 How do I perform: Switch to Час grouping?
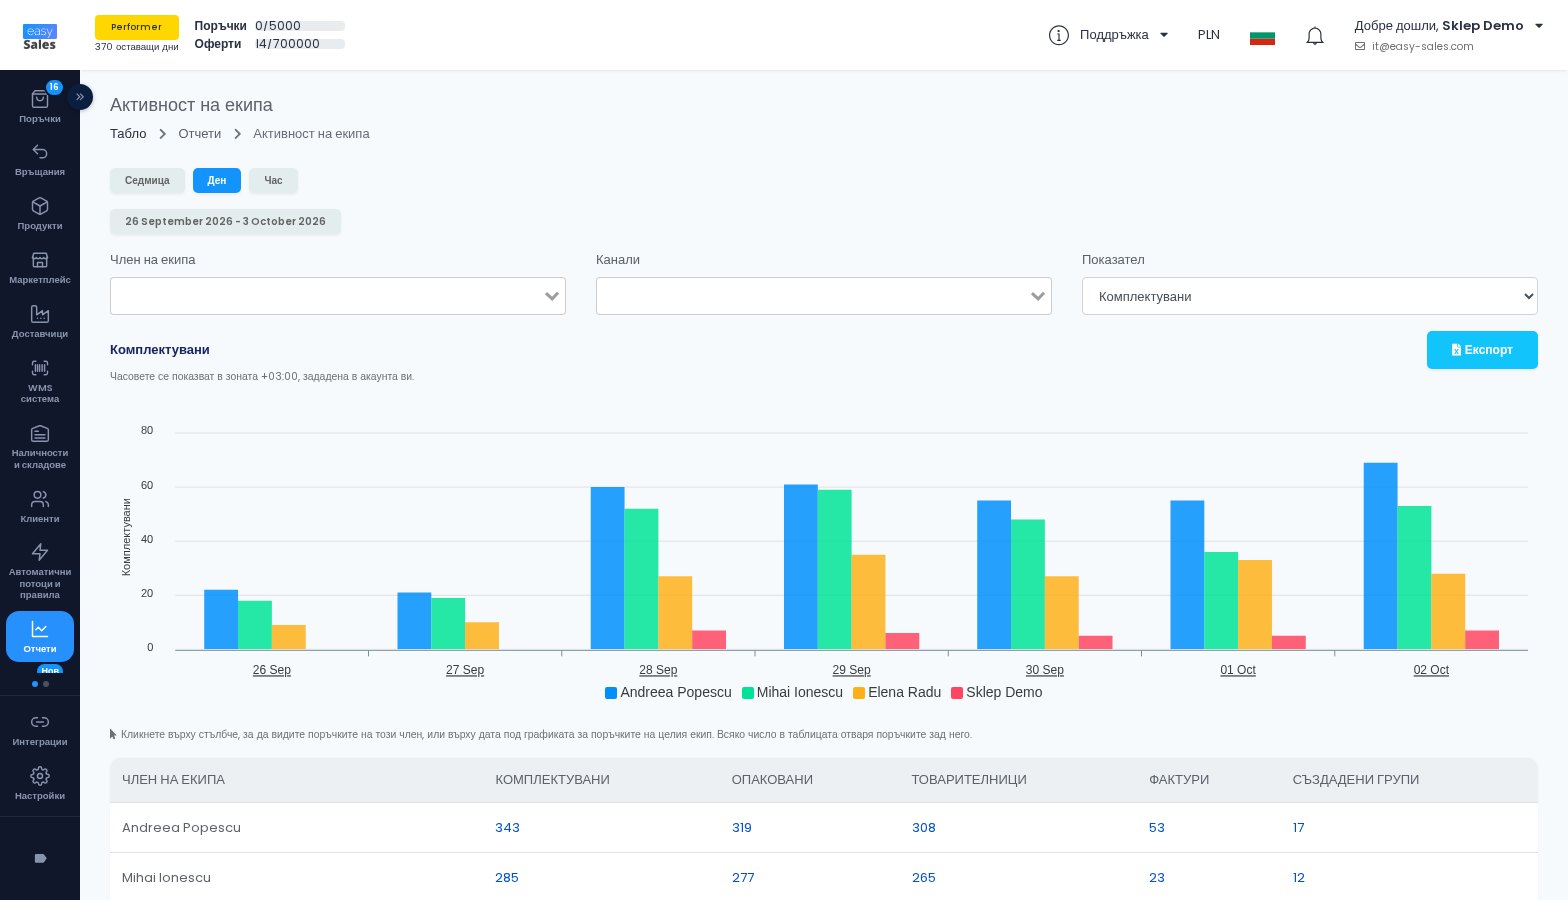pyautogui.click(x=273, y=181)
